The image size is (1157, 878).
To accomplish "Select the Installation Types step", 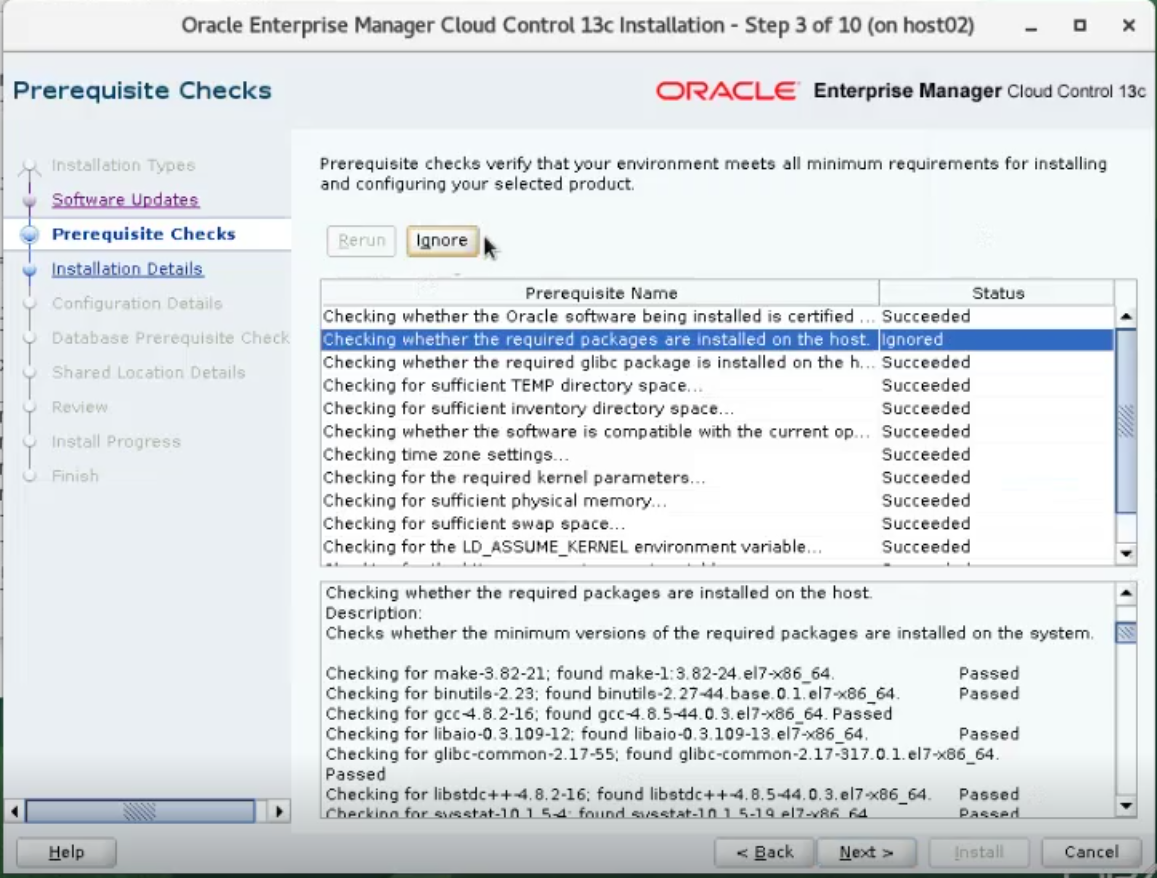I will 123,165.
